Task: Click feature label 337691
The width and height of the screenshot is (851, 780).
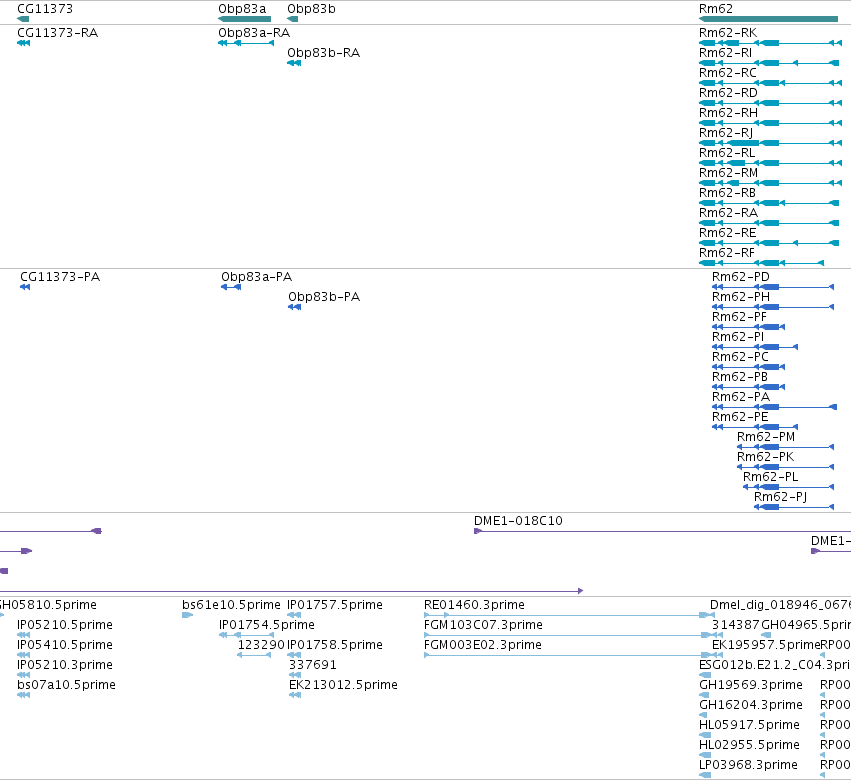Action: [313, 665]
